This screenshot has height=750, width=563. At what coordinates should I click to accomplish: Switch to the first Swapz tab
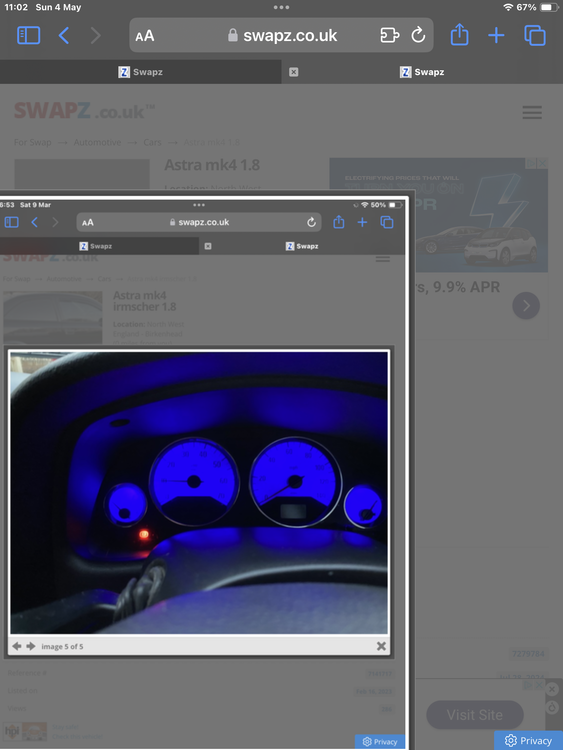click(141, 72)
